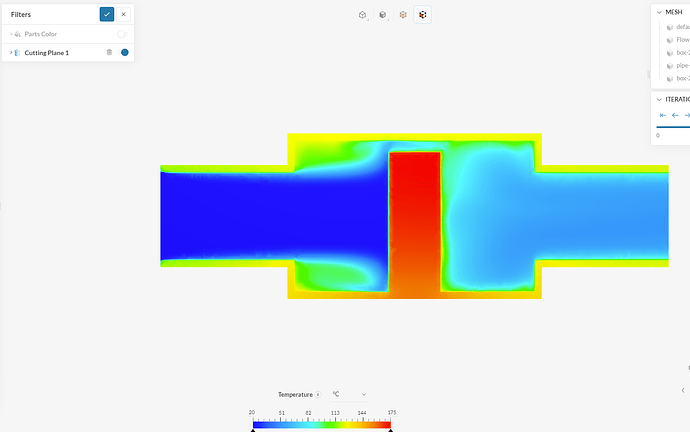690x432 pixels.
Task: Click the Parts Color palette icon
Action: point(18,34)
